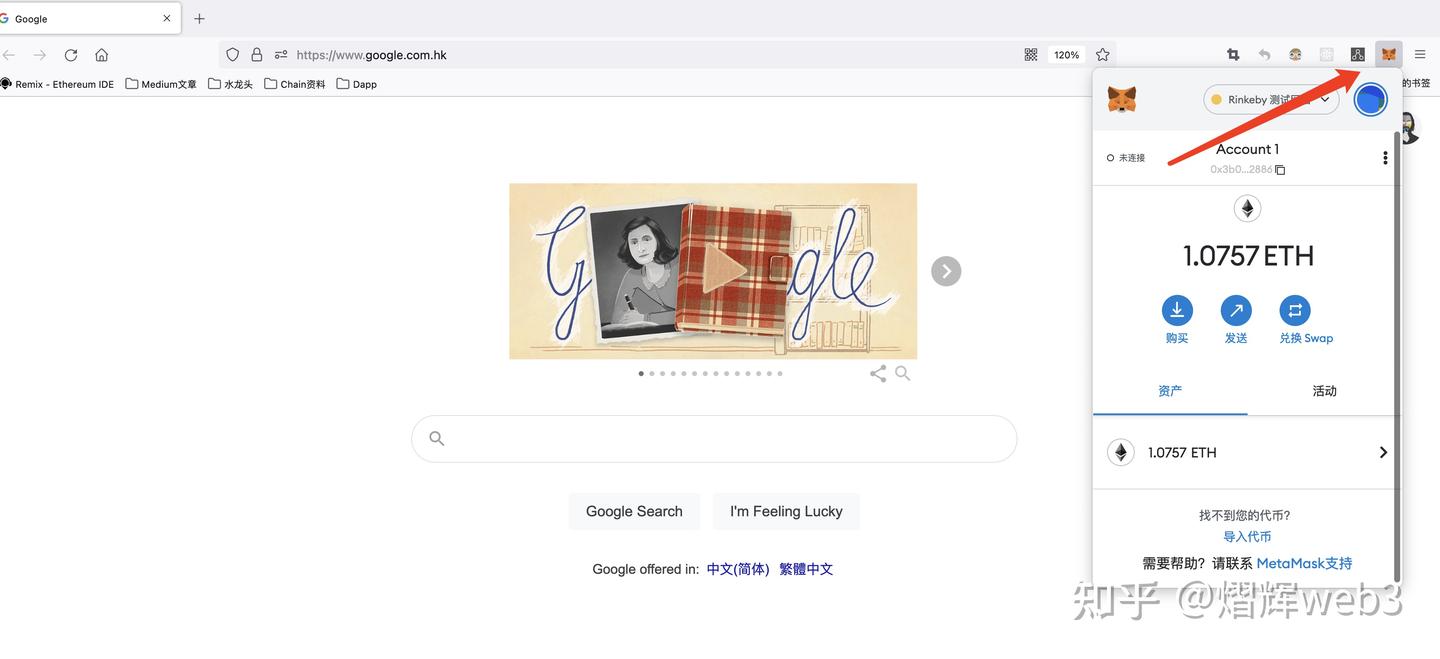Viewport: 1440px width, 659px height.
Task: Click the Google Search button
Action: pos(634,511)
